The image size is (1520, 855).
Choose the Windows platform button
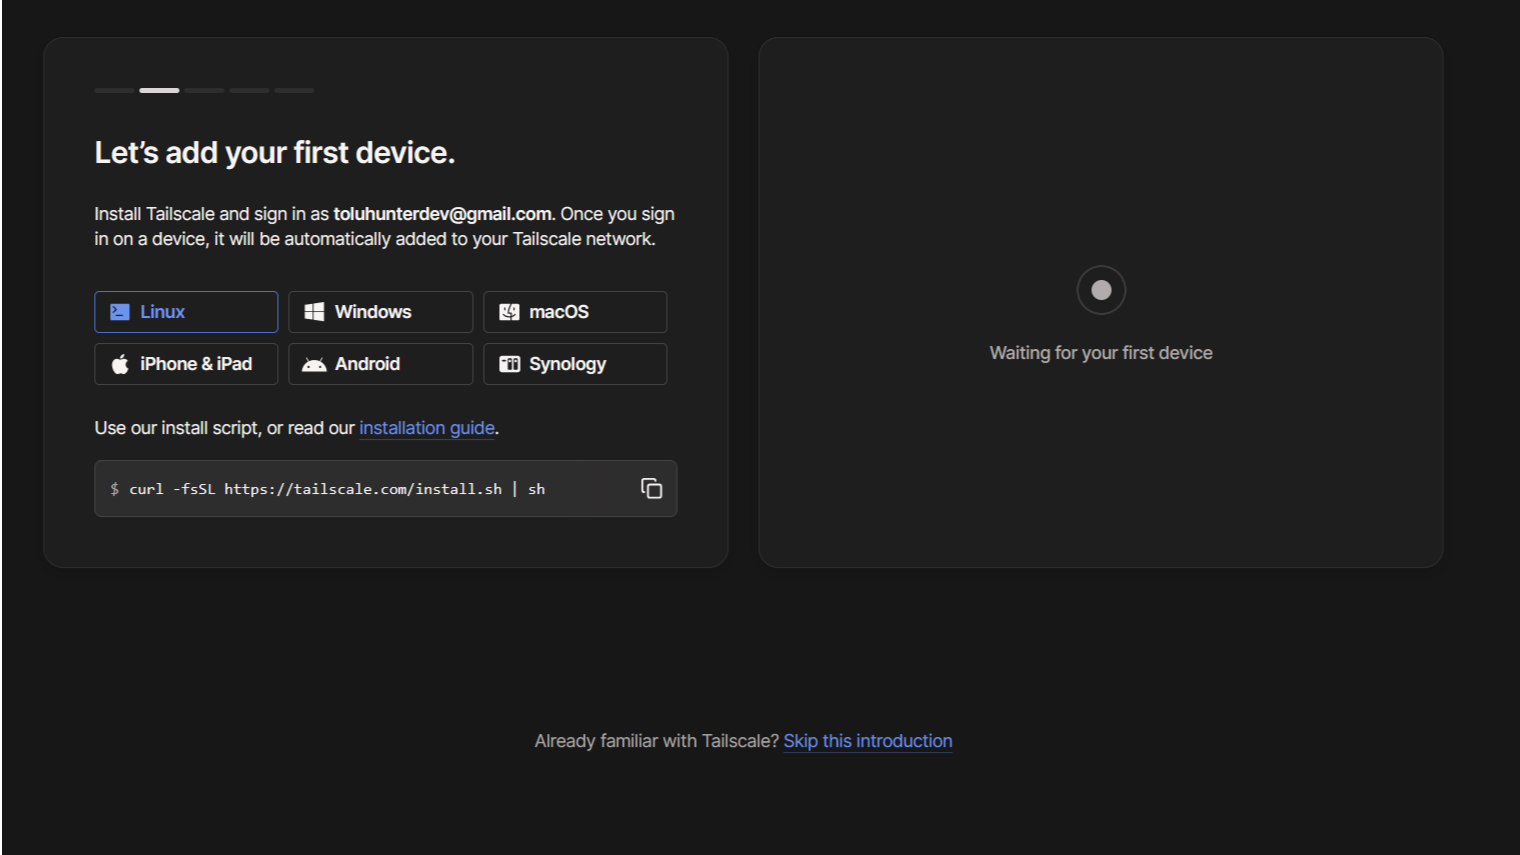(380, 312)
